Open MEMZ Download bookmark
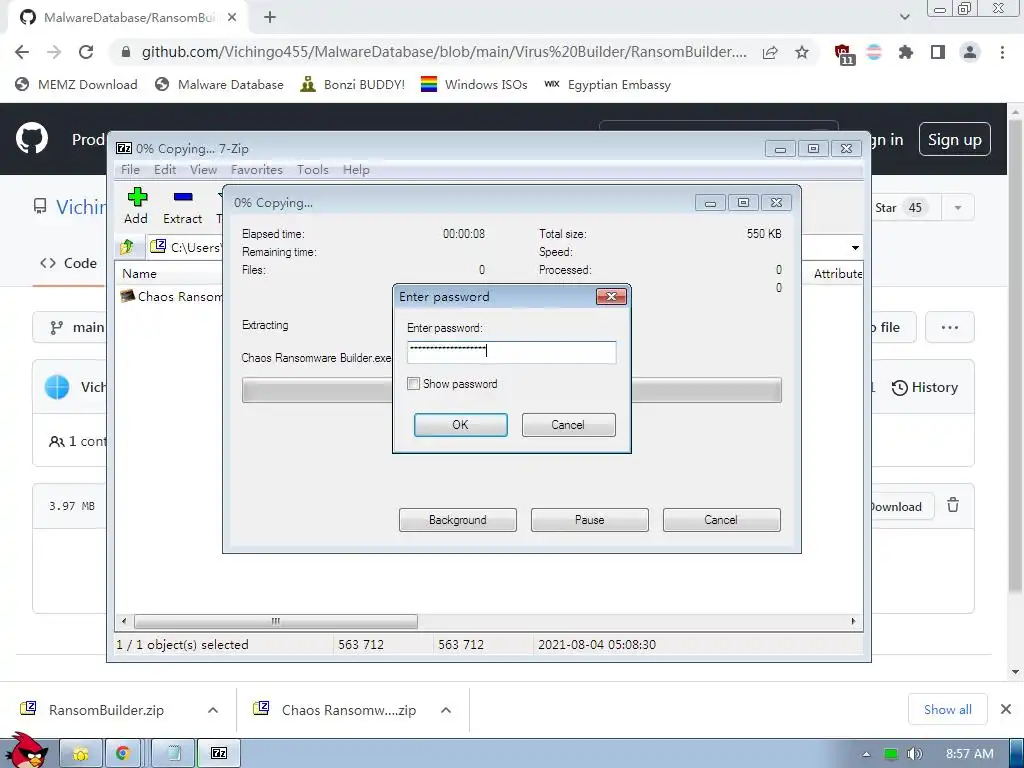The image size is (1024, 768). (x=76, y=85)
